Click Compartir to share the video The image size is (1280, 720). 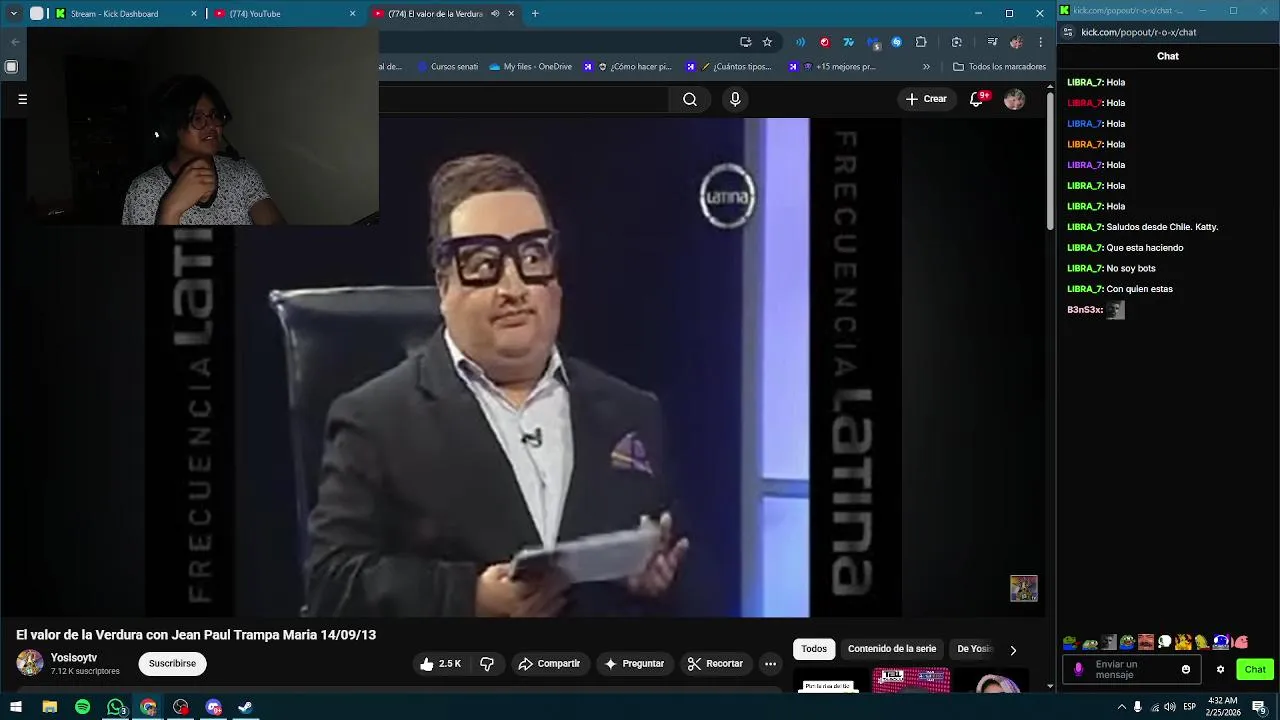click(548, 664)
